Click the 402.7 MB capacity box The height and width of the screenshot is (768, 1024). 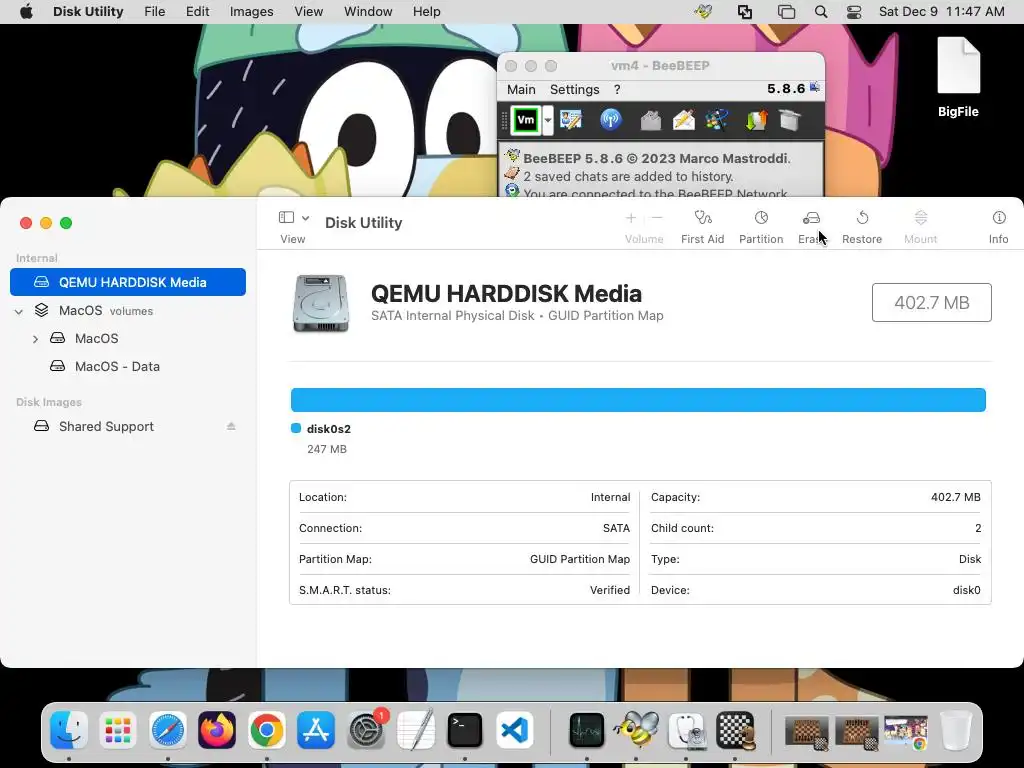point(931,302)
